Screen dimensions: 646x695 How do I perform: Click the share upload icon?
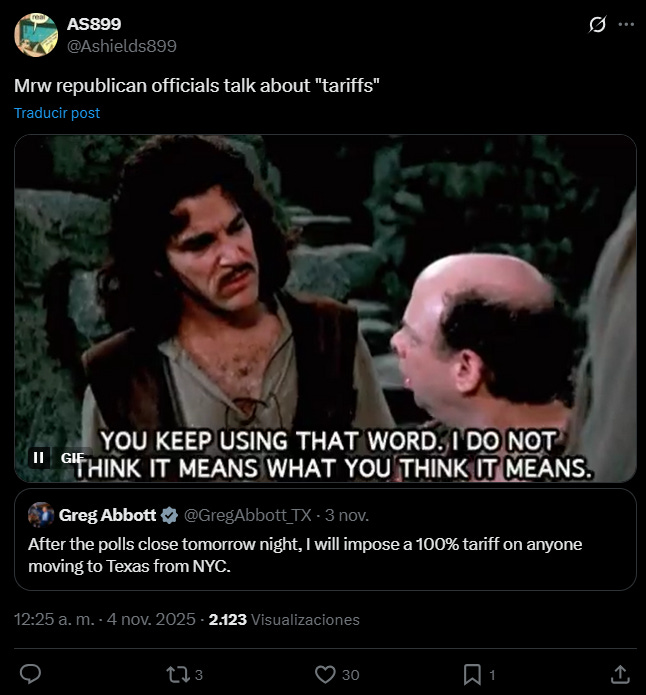[620, 675]
